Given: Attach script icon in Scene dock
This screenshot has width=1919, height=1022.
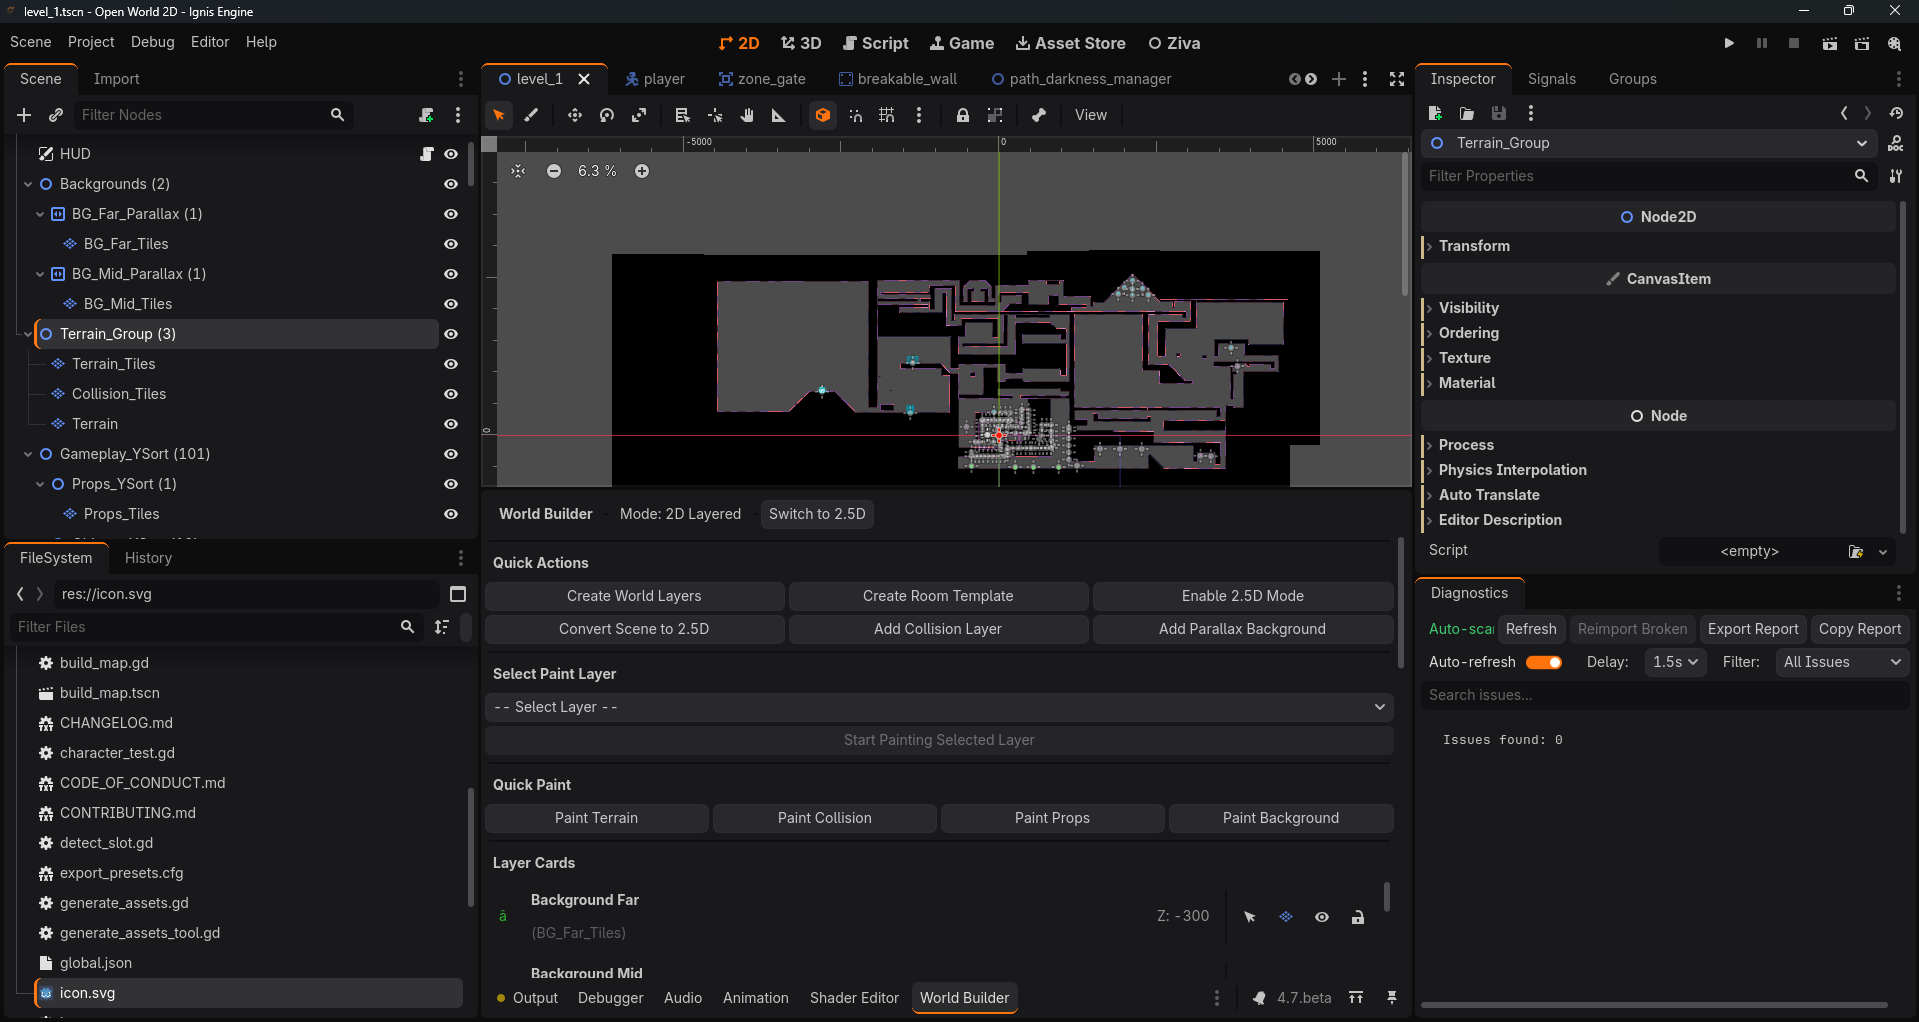Looking at the screenshot, I should [x=426, y=115].
